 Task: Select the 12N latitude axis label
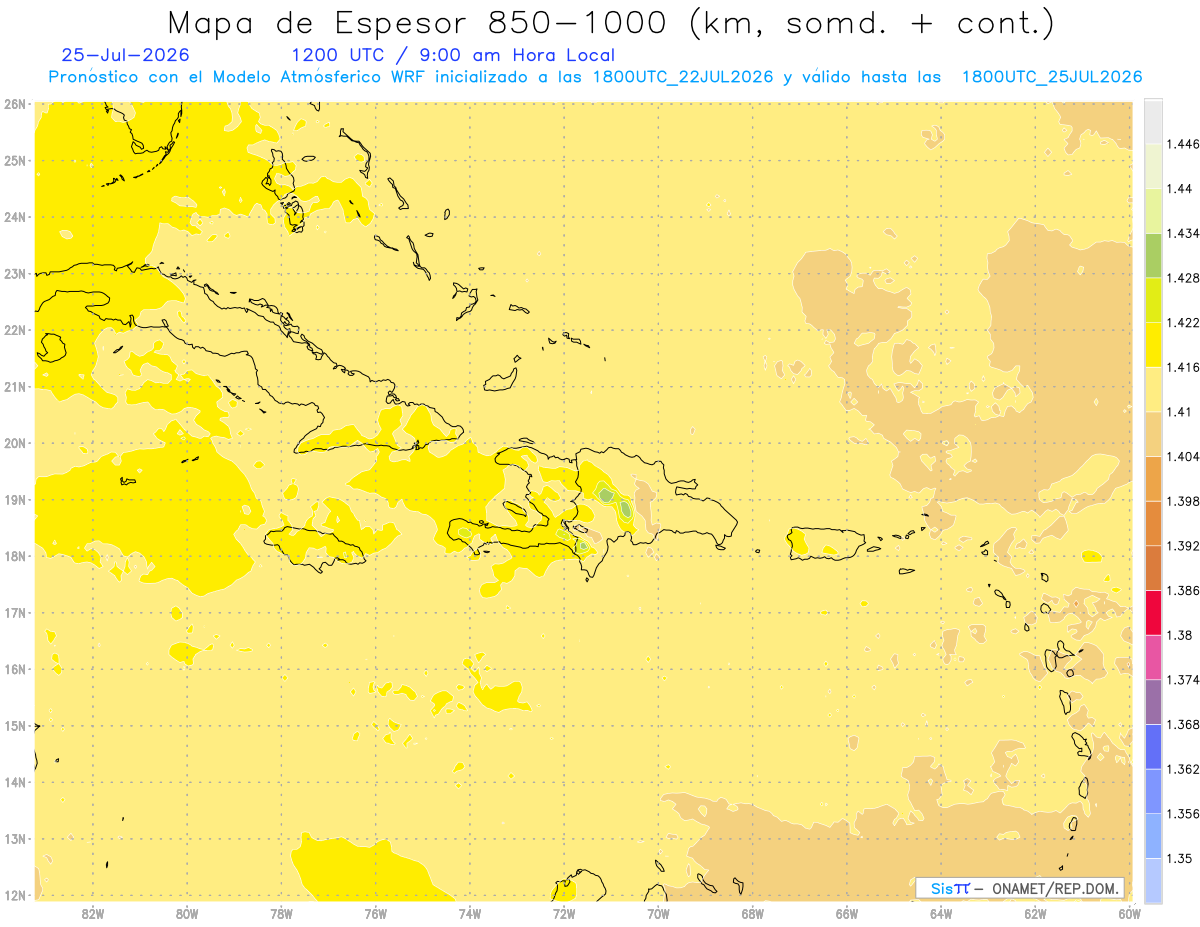16,895
